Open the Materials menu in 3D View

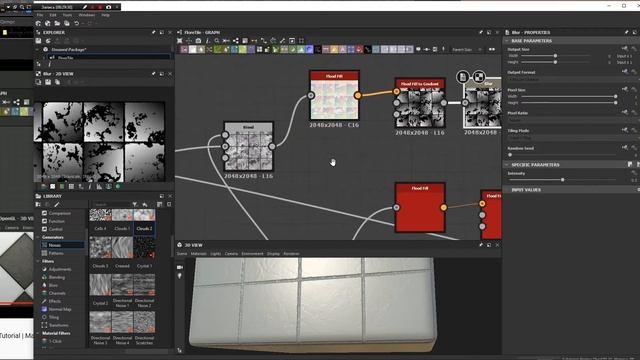[199, 254]
